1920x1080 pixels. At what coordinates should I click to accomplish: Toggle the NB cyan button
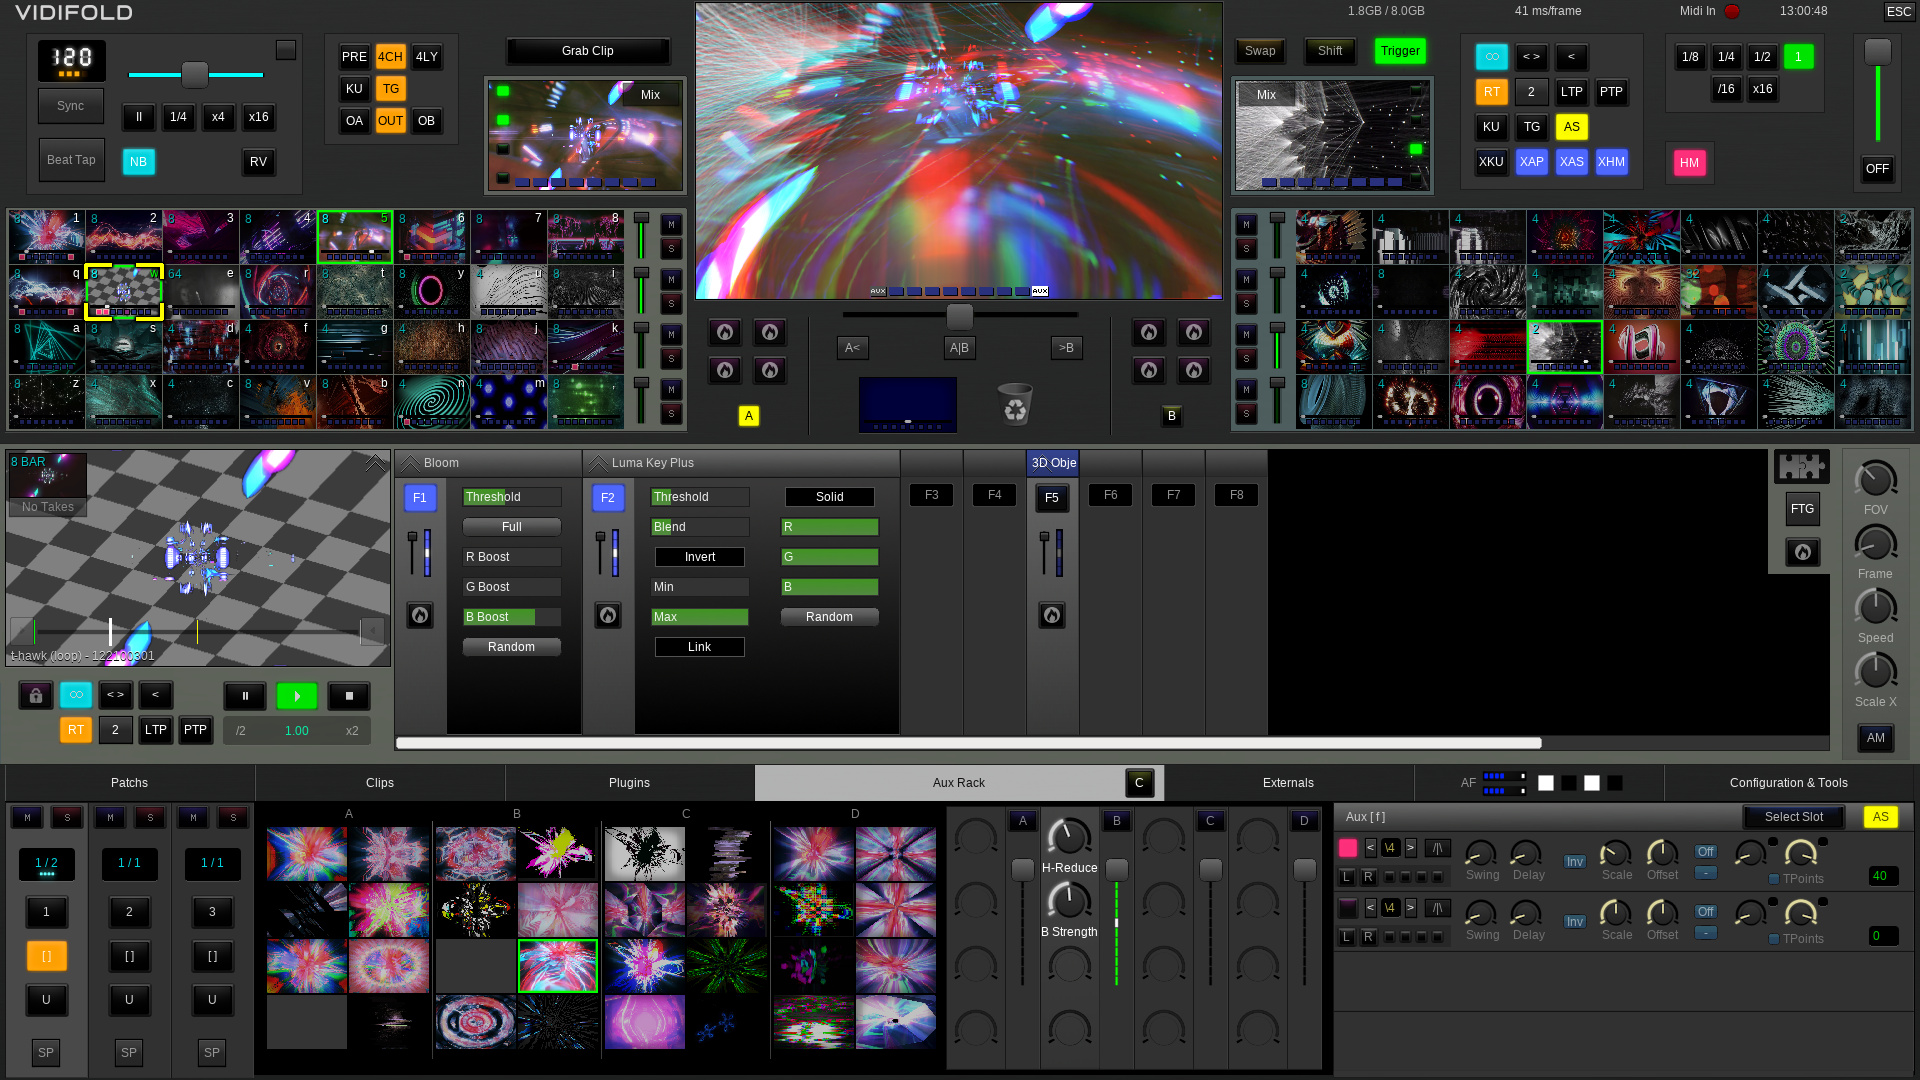(x=139, y=162)
